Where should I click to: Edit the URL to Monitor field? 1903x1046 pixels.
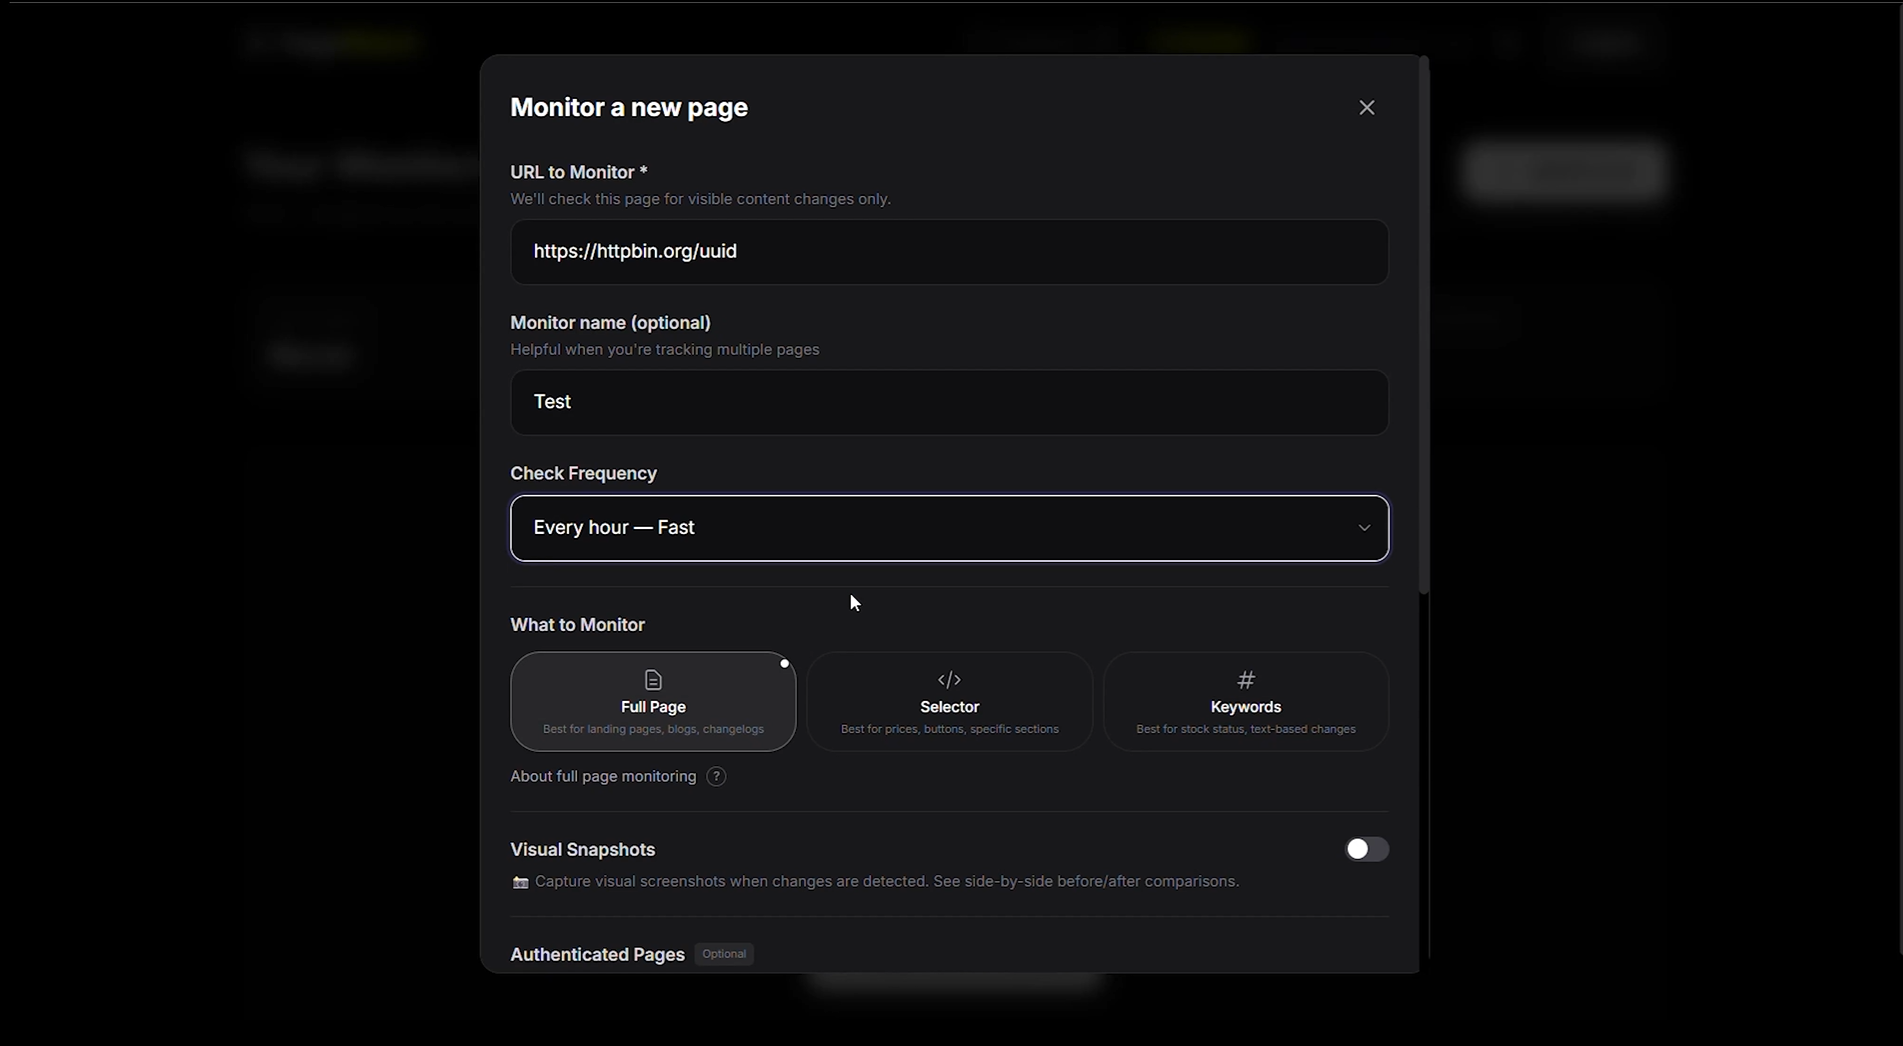(x=949, y=252)
